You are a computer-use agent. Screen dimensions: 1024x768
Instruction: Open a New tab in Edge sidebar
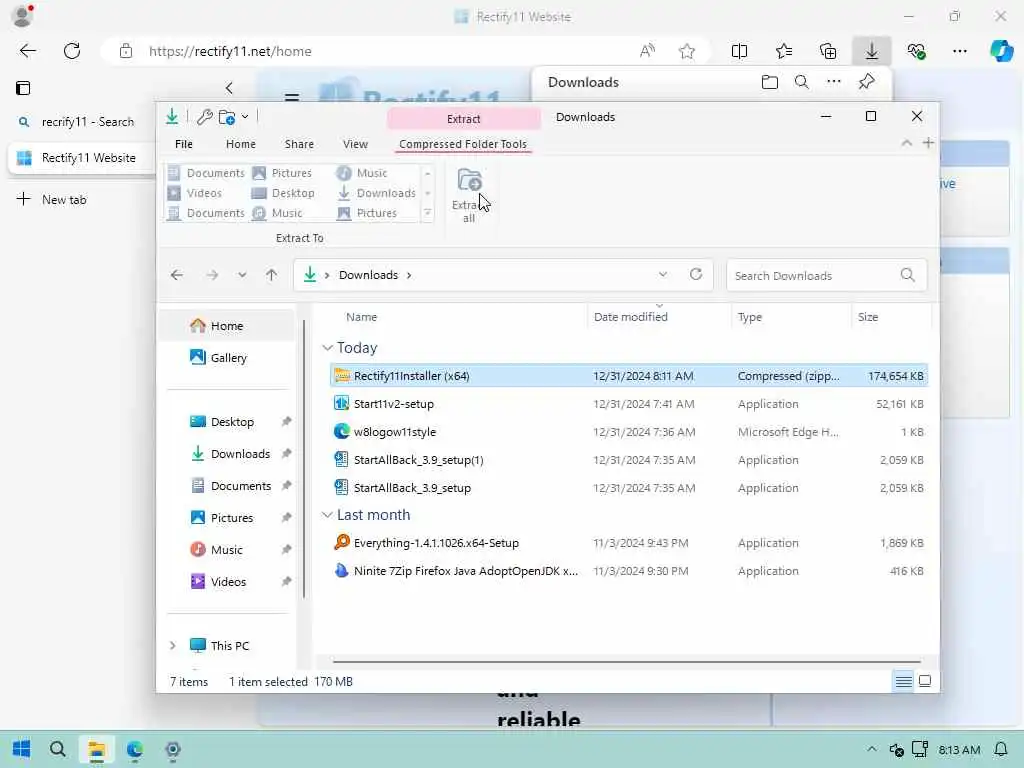[x=52, y=200]
